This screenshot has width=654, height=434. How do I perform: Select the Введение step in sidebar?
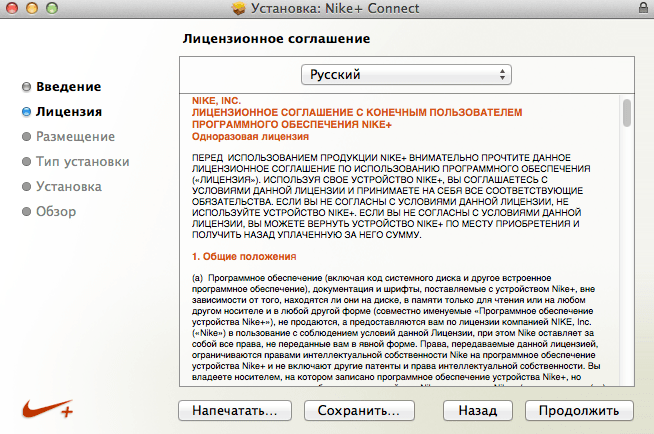point(68,87)
